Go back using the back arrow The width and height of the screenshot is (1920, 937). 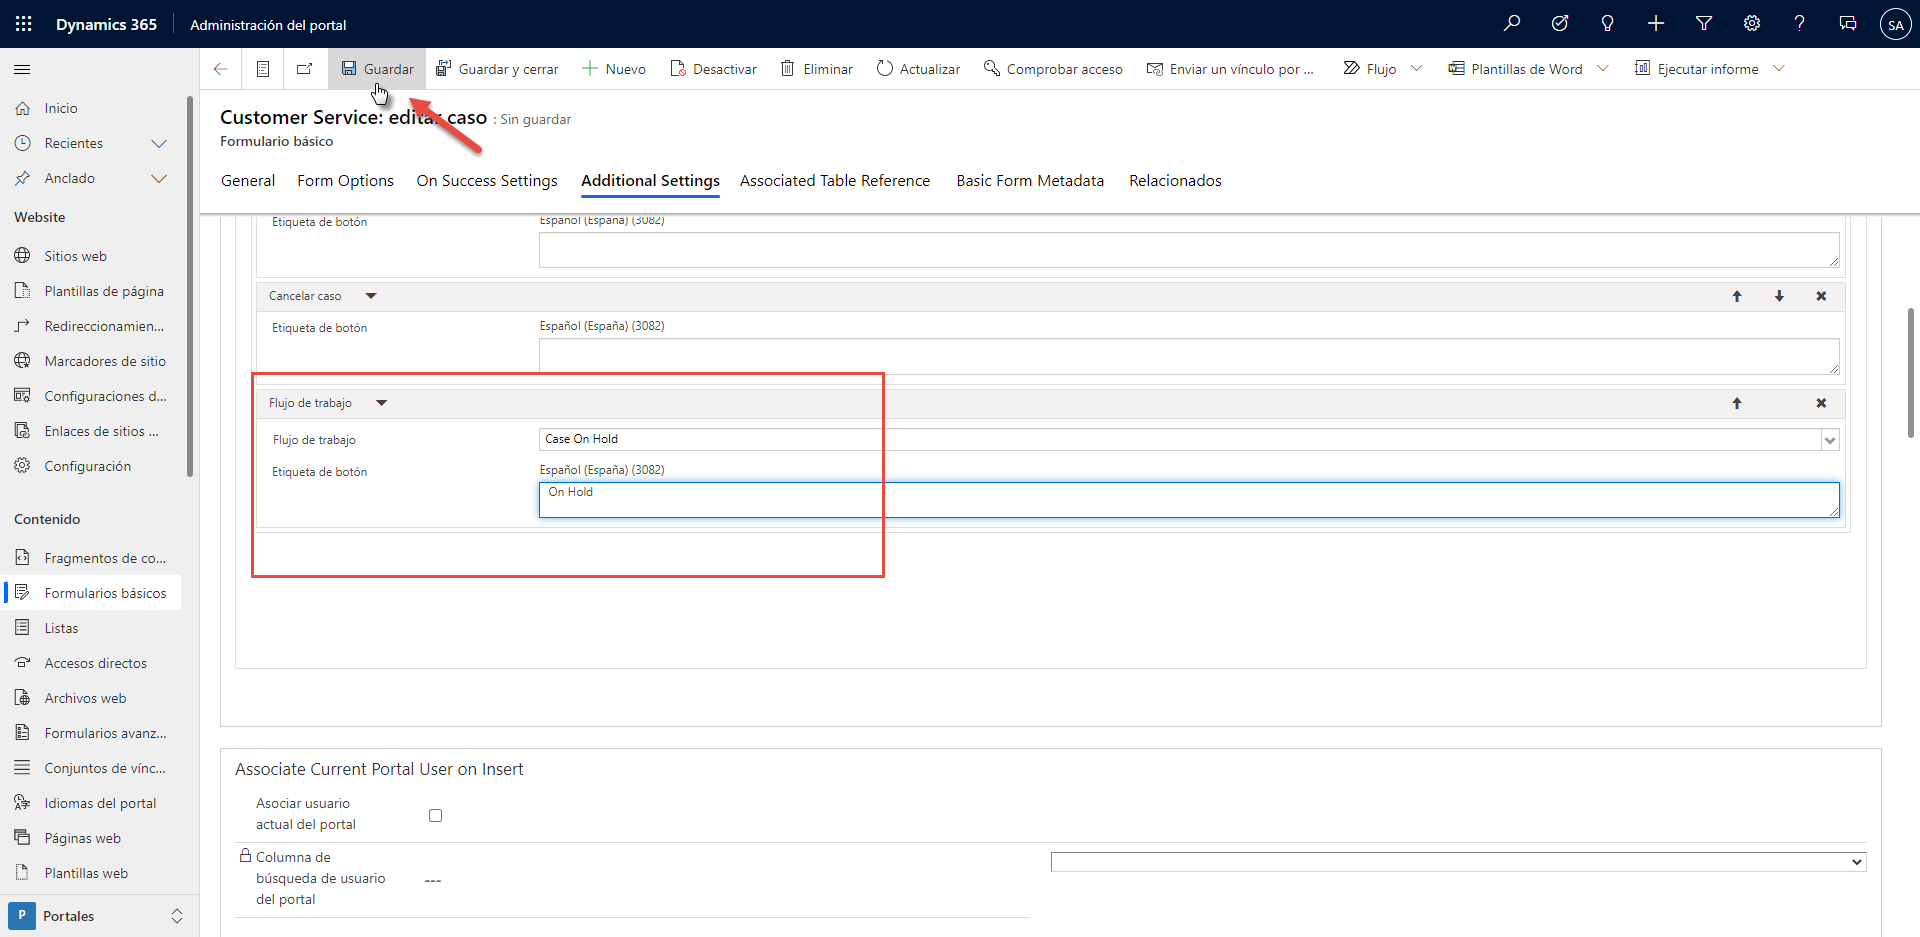tap(221, 69)
